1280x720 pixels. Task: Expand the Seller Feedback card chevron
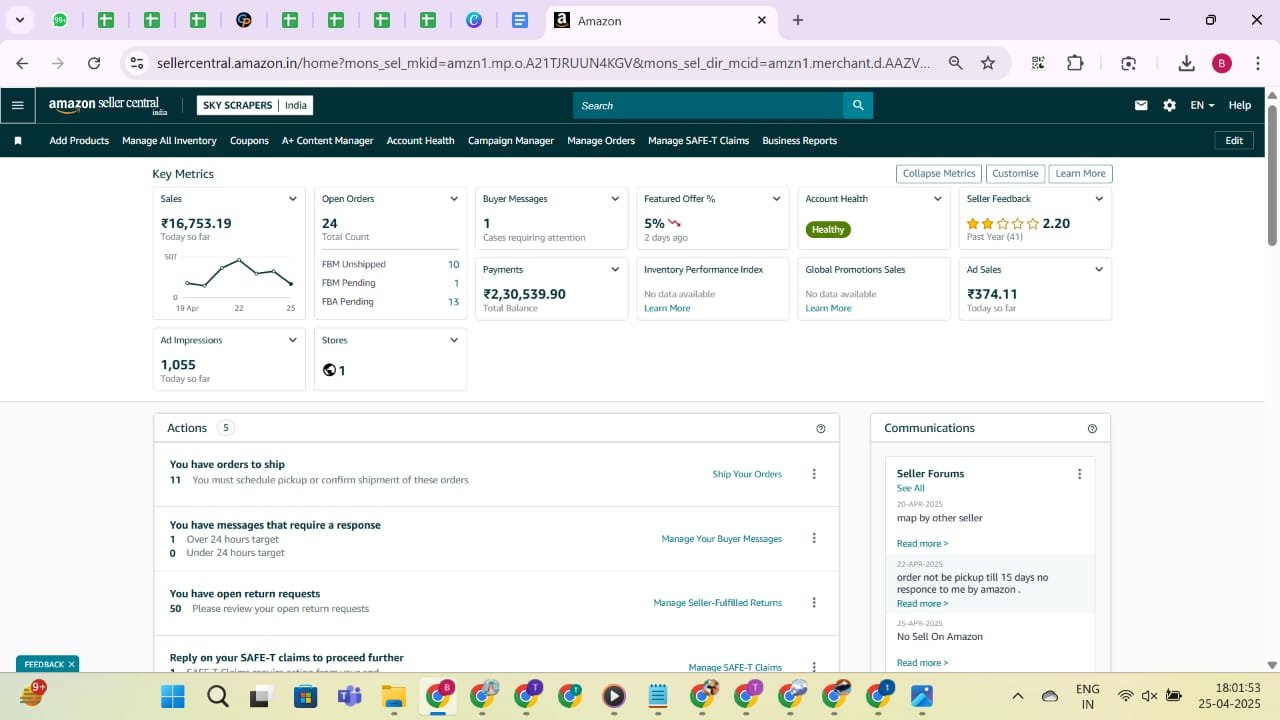point(1099,199)
